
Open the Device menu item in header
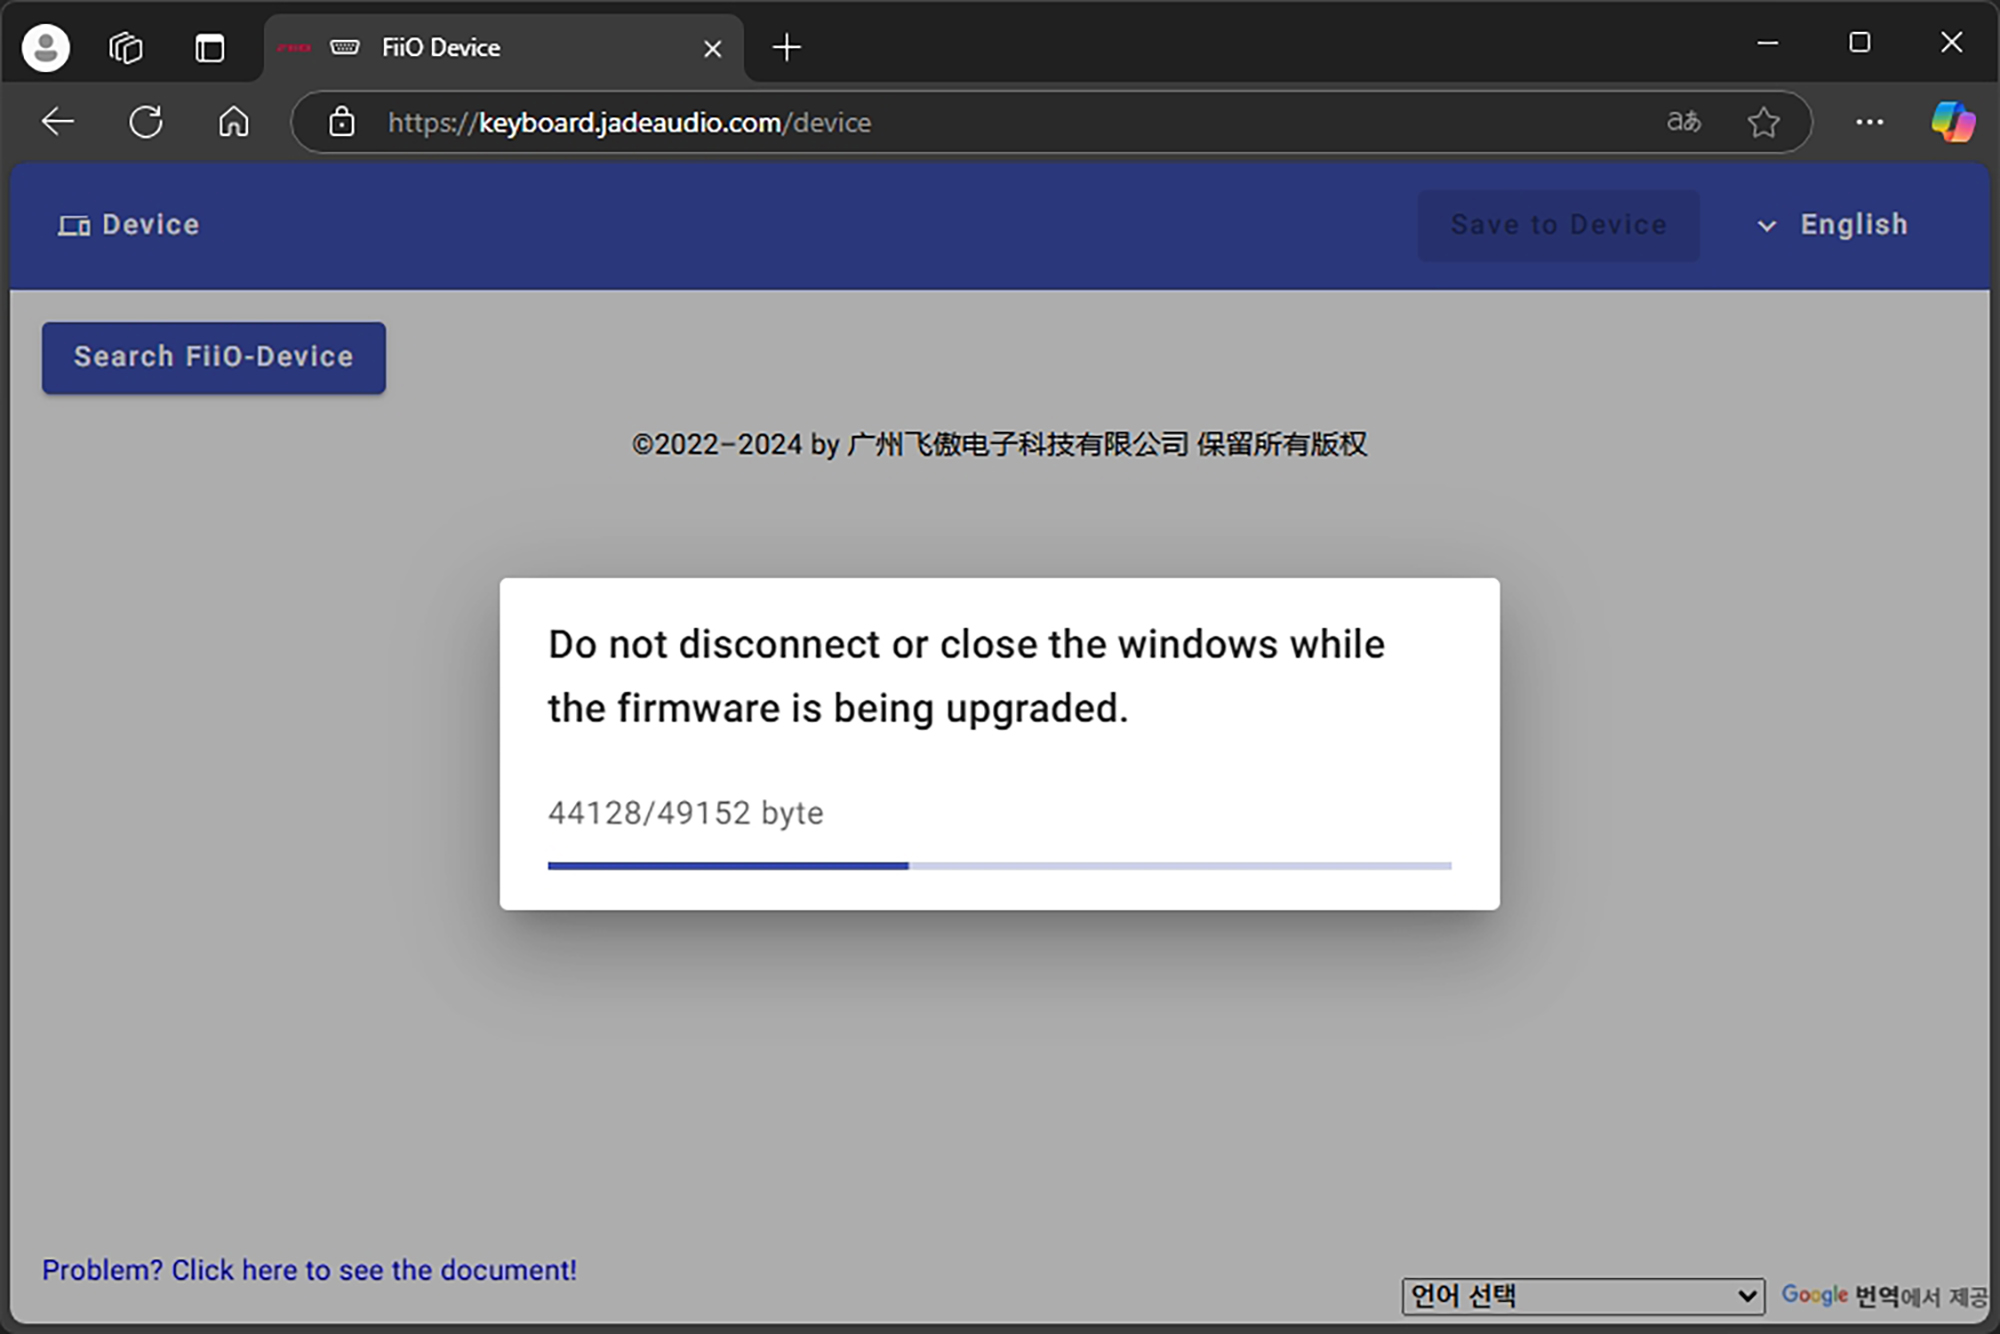[129, 225]
